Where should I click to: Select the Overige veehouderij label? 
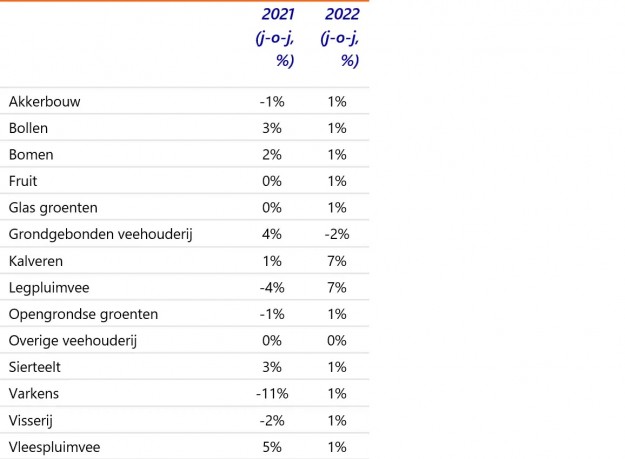coord(72,341)
